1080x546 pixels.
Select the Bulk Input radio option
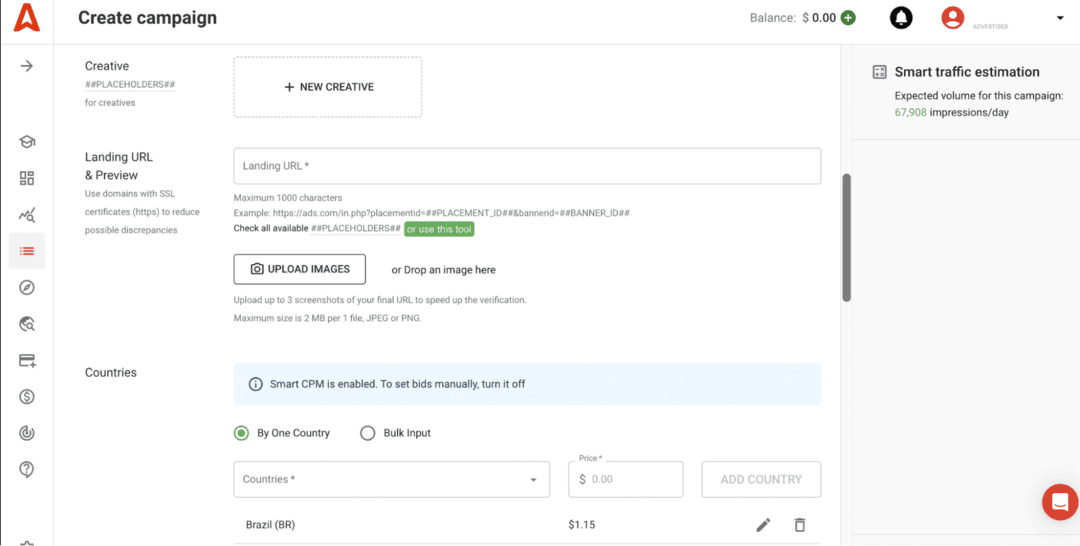[367, 433]
